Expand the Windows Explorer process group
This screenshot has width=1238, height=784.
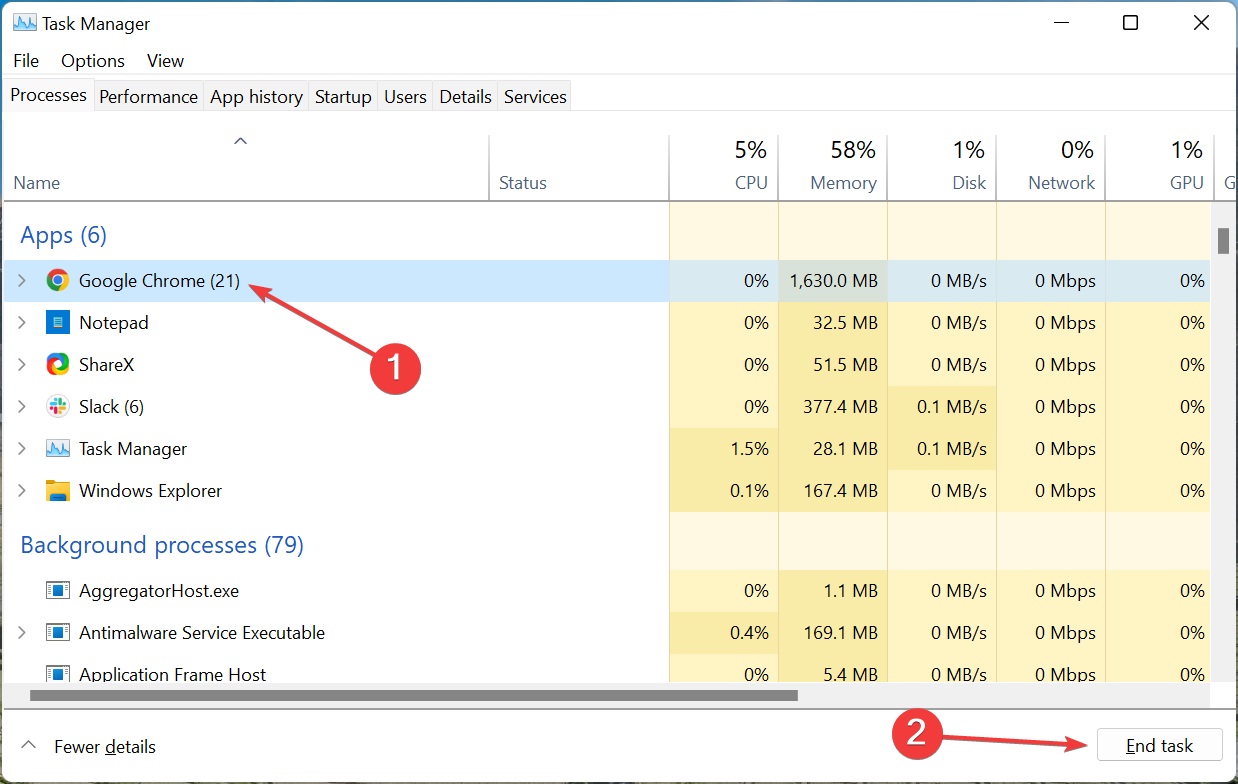(22, 491)
